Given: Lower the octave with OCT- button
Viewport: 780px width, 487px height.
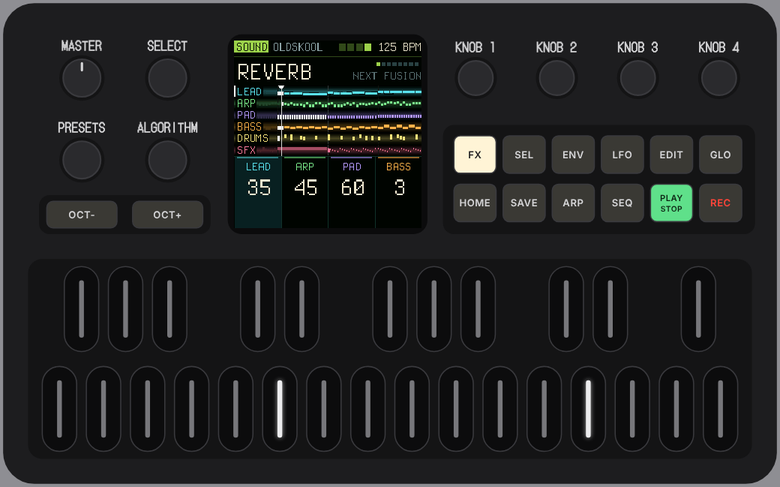Looking at the screenshot, I should coord(82,215).
